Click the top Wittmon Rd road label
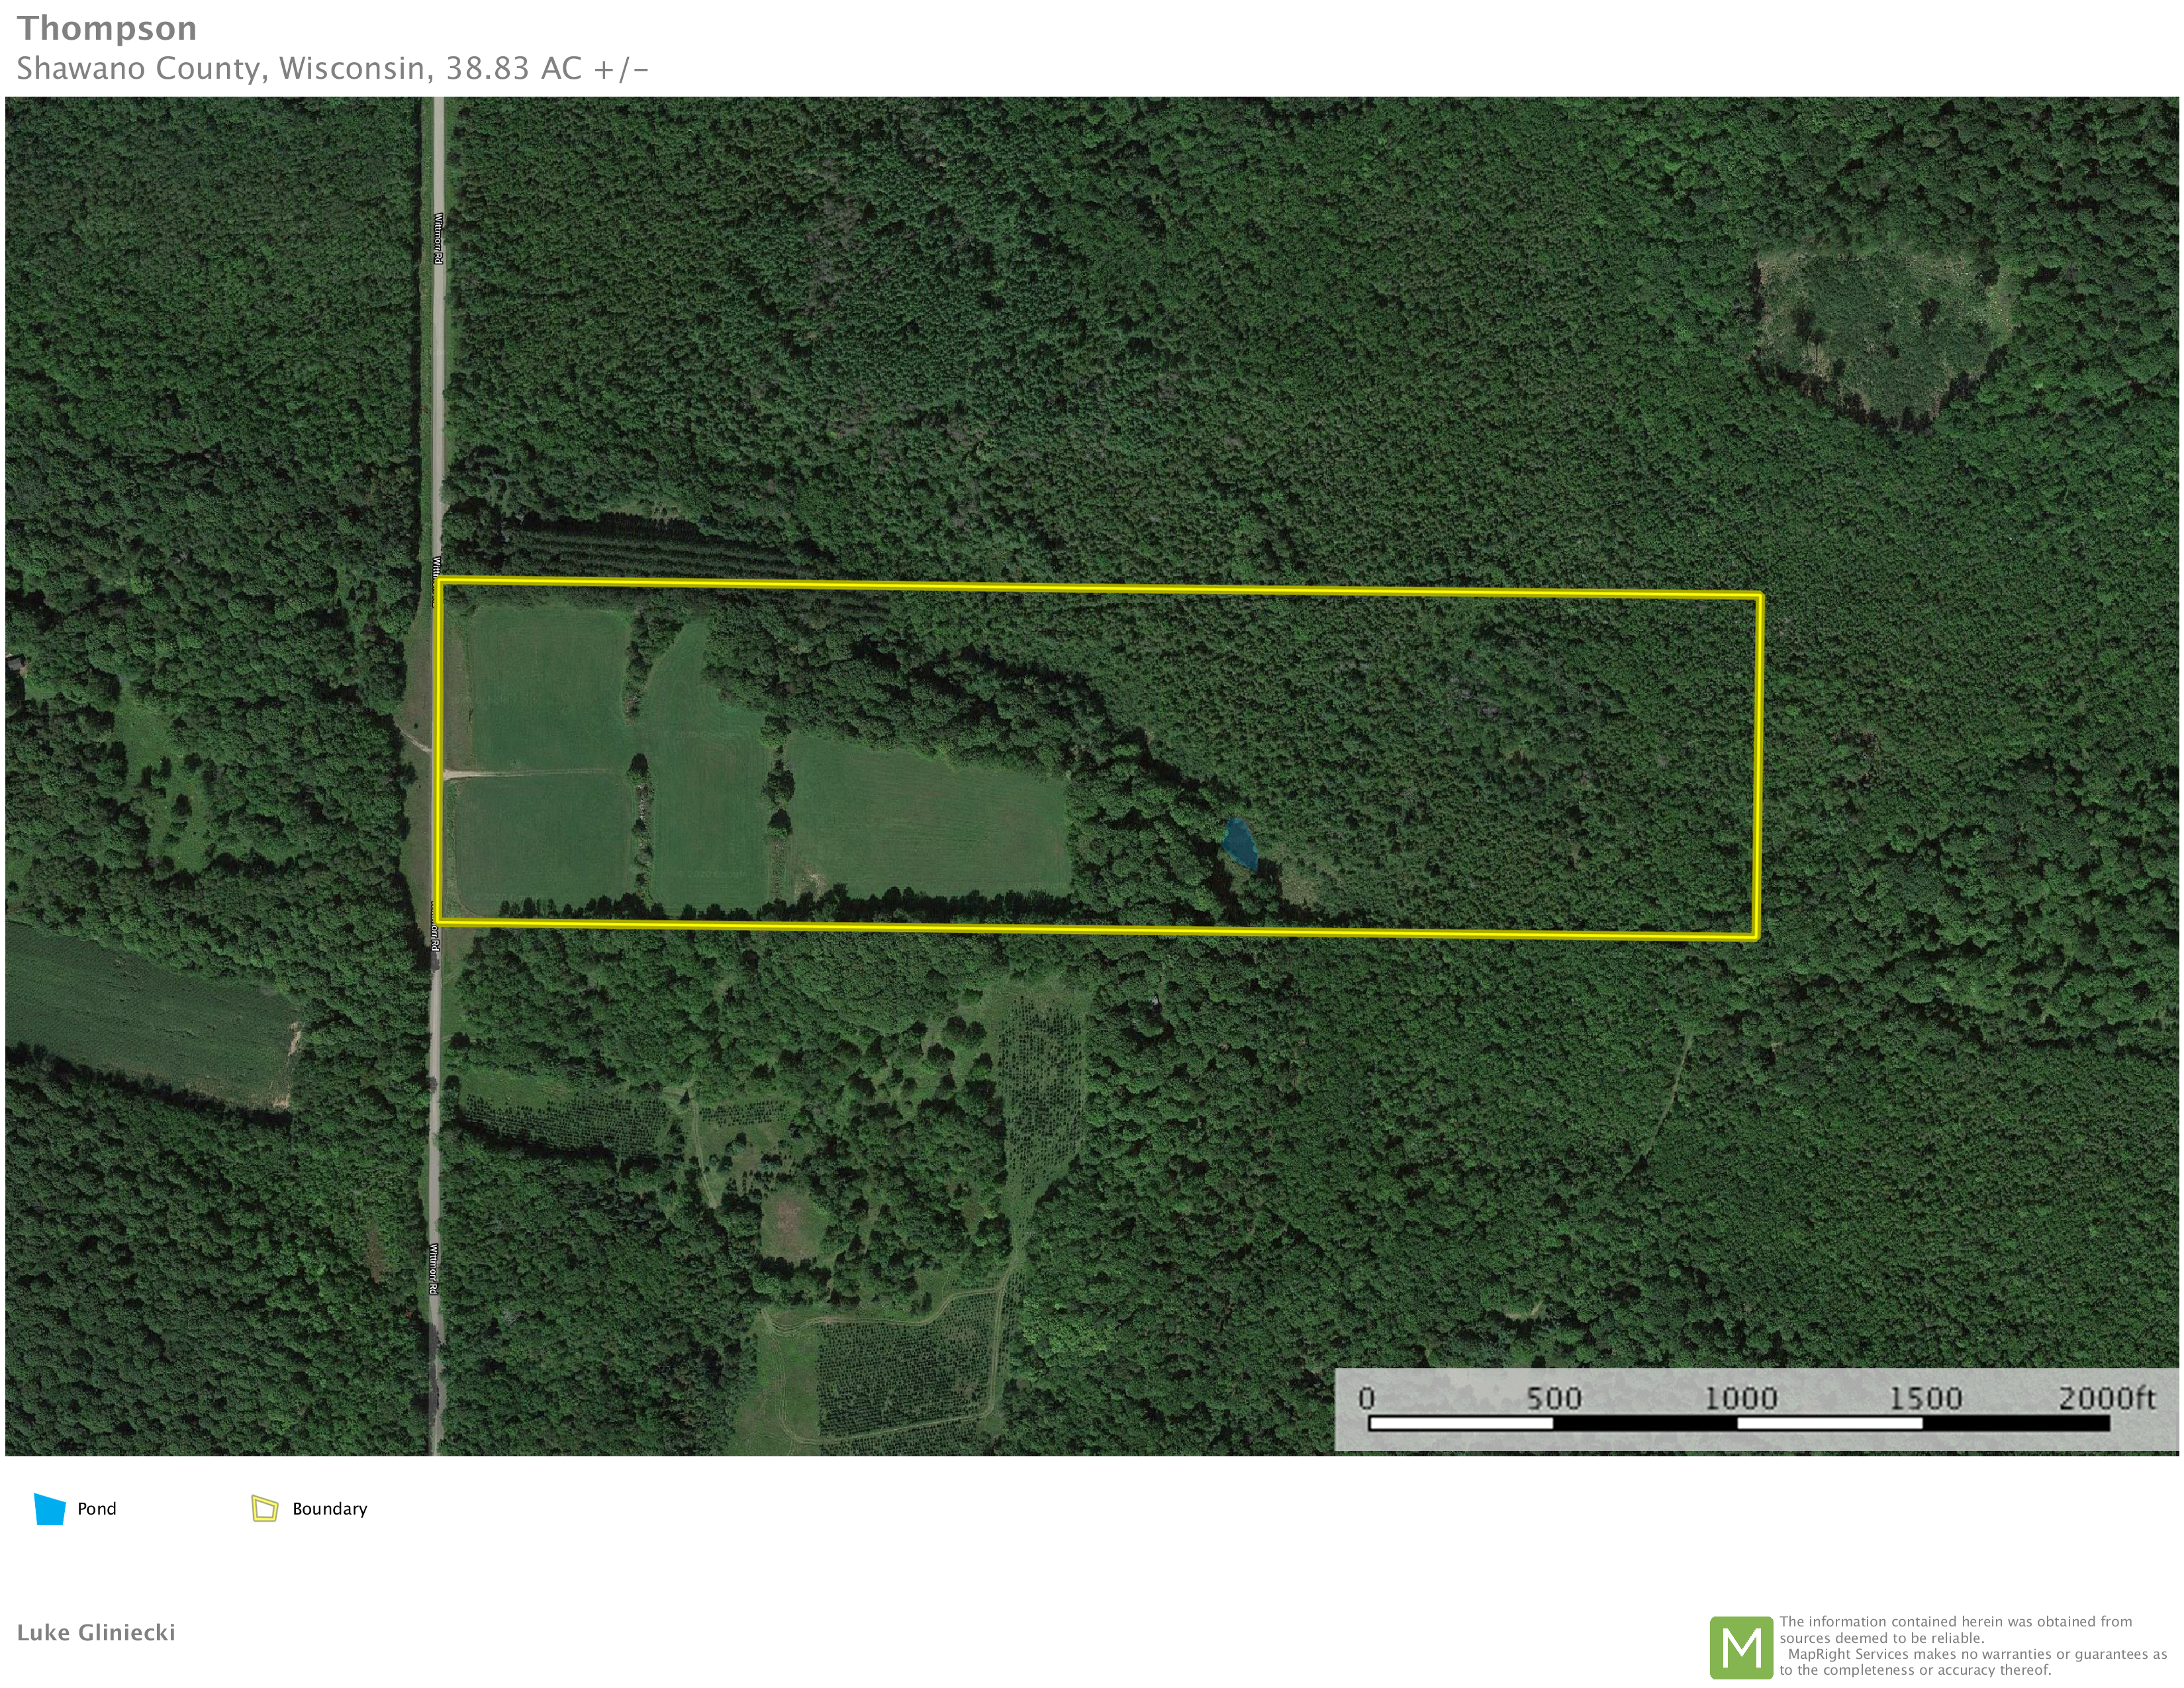This screenshot has width=2184, height=1688. tap(438, 238)
